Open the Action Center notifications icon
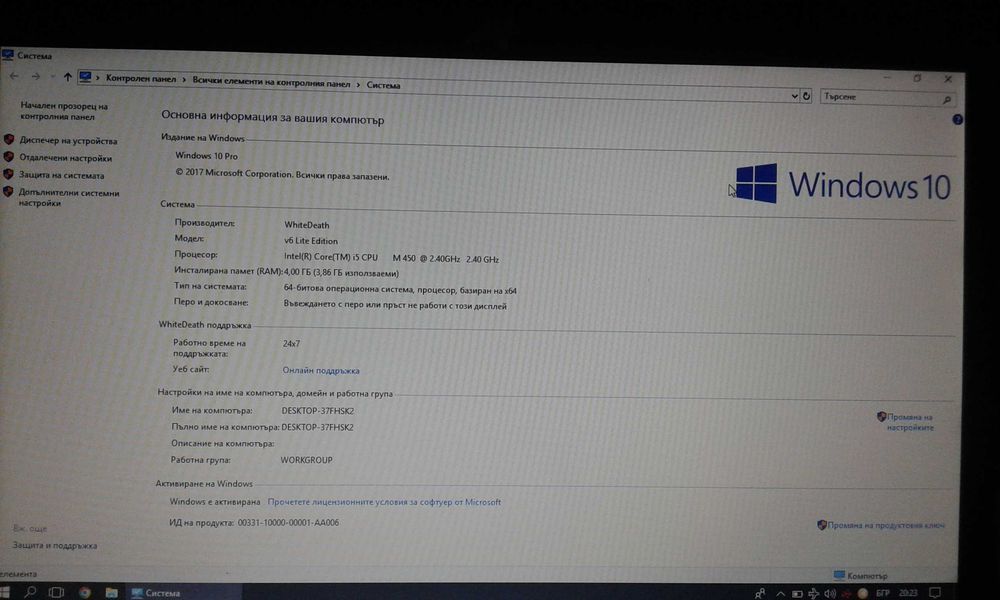 935,593
